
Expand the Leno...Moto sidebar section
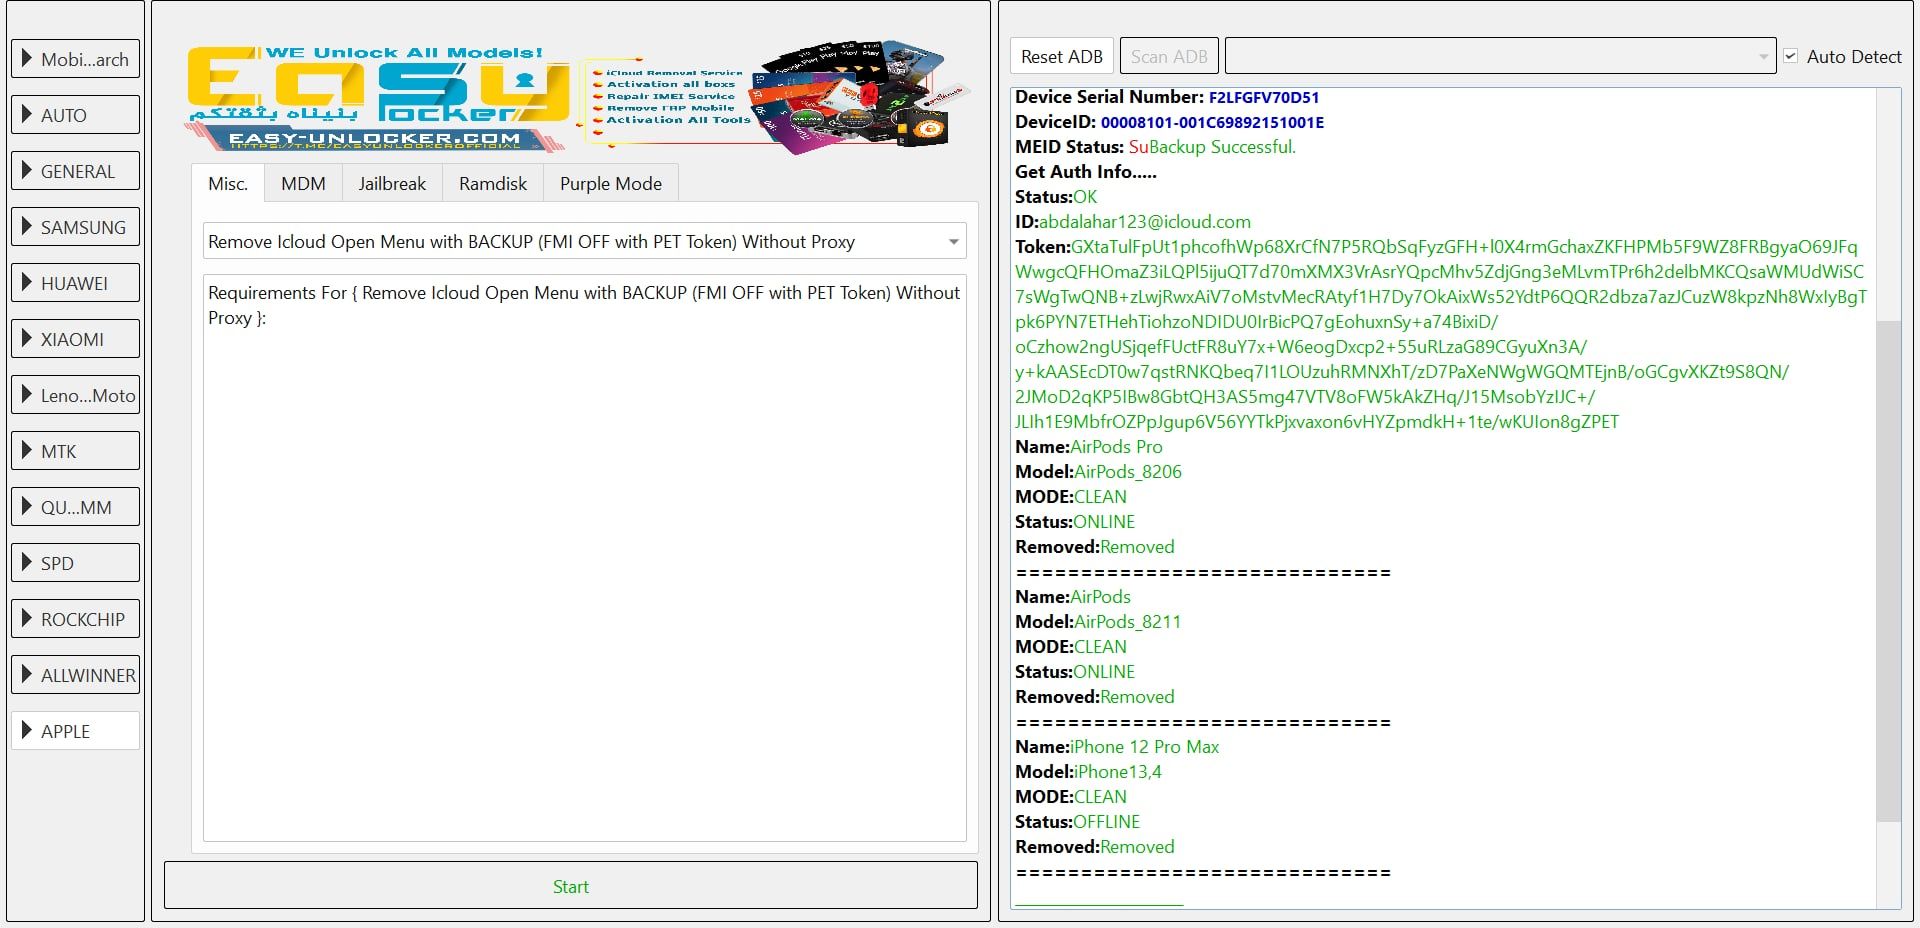click(x=75, y=395)
